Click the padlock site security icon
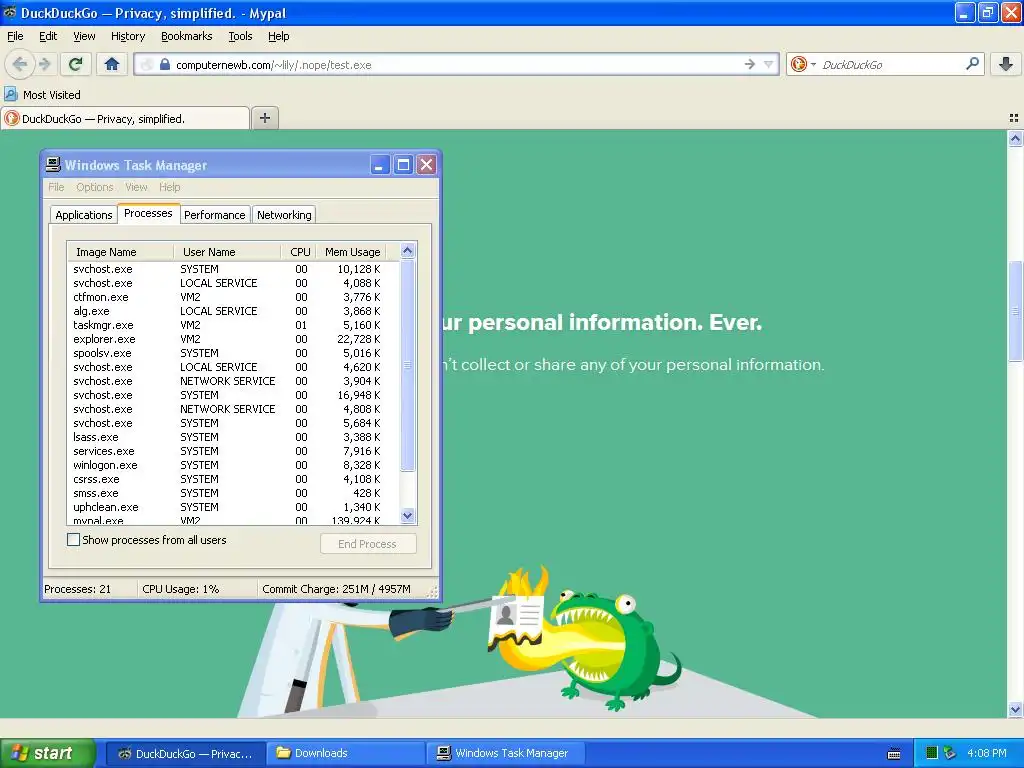 (x=165, y=65)
